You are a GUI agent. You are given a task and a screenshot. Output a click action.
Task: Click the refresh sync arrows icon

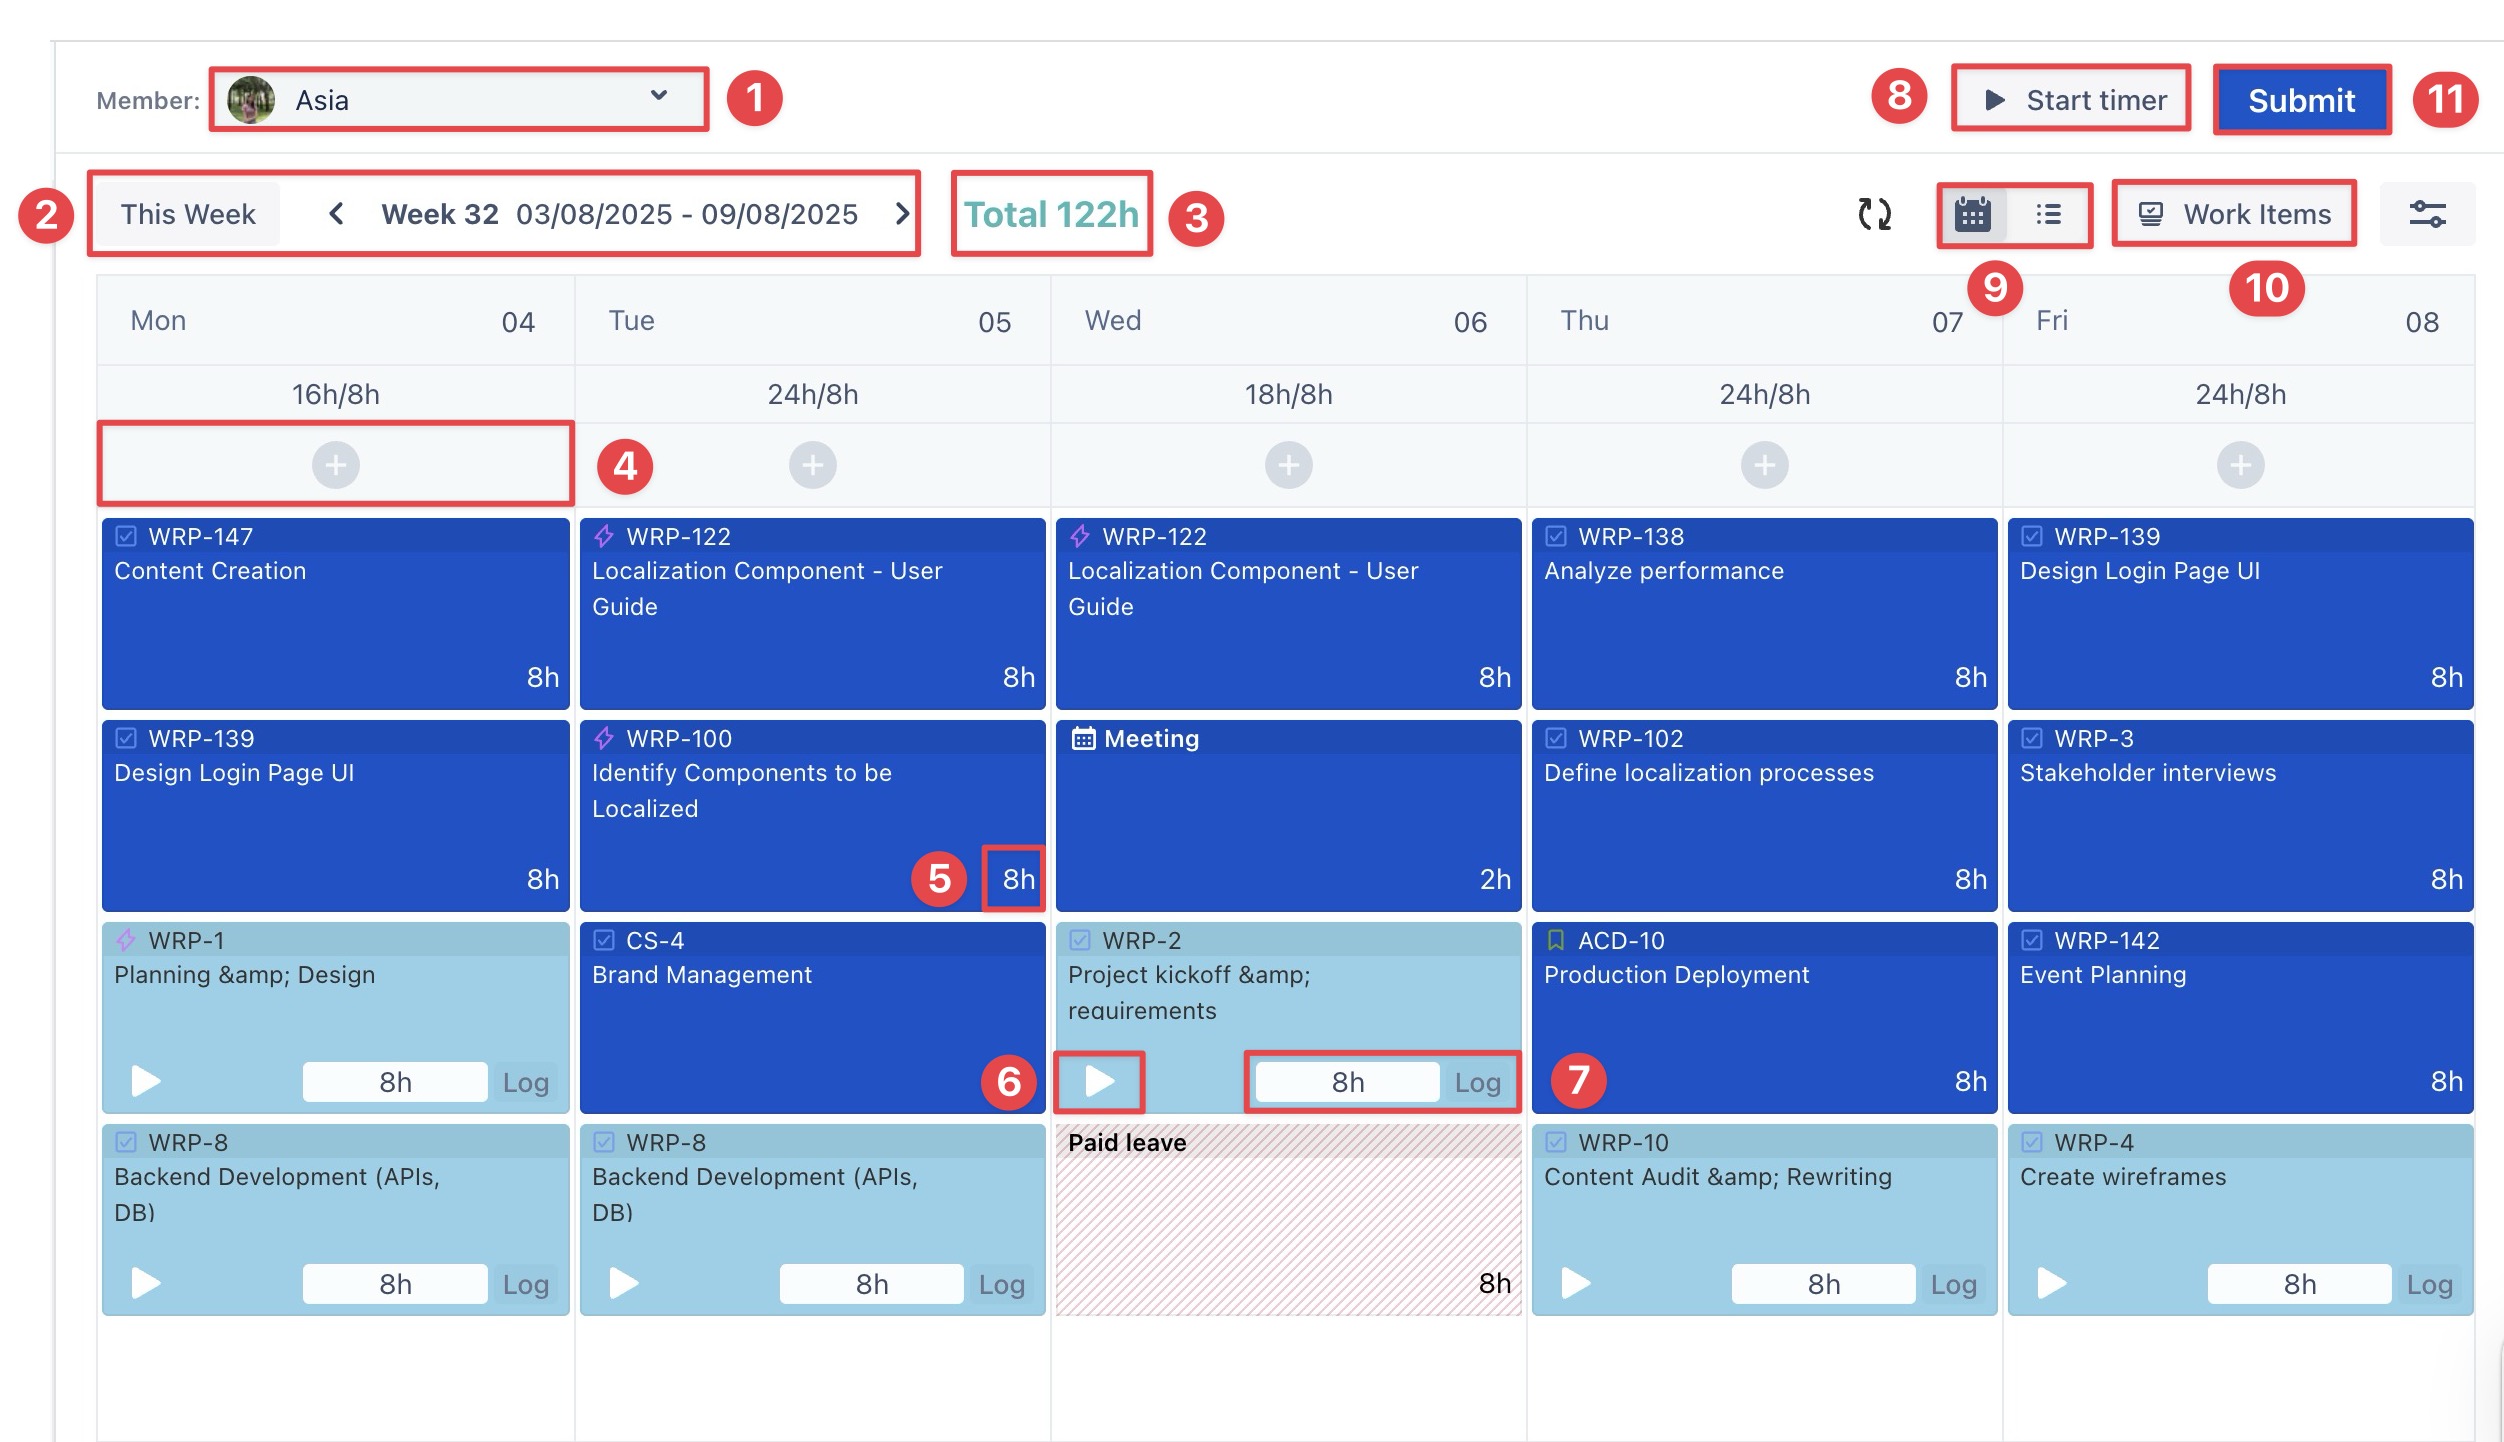click(1875, 214)
